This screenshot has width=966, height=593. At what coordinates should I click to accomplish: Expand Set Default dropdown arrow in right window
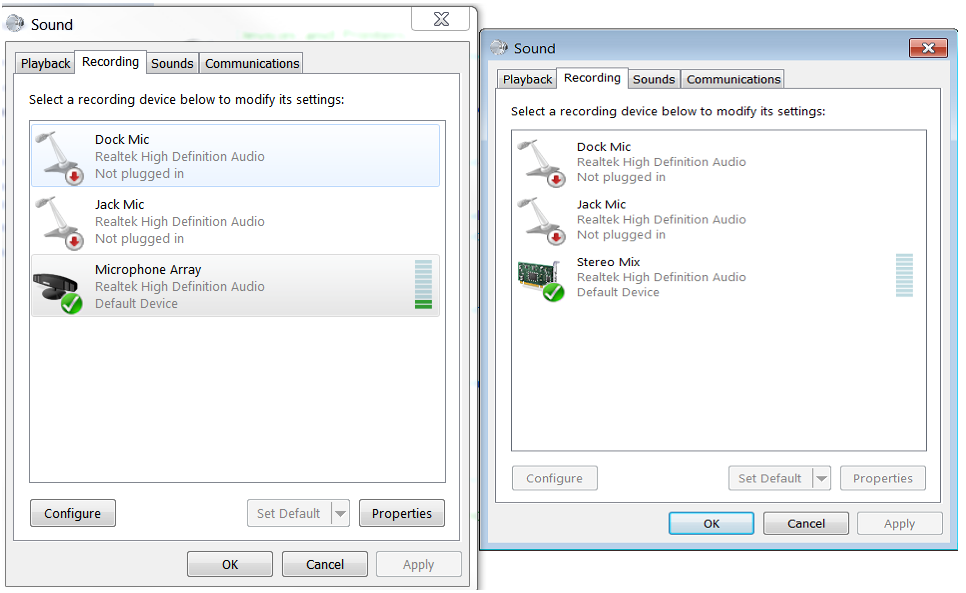(822, 478)
